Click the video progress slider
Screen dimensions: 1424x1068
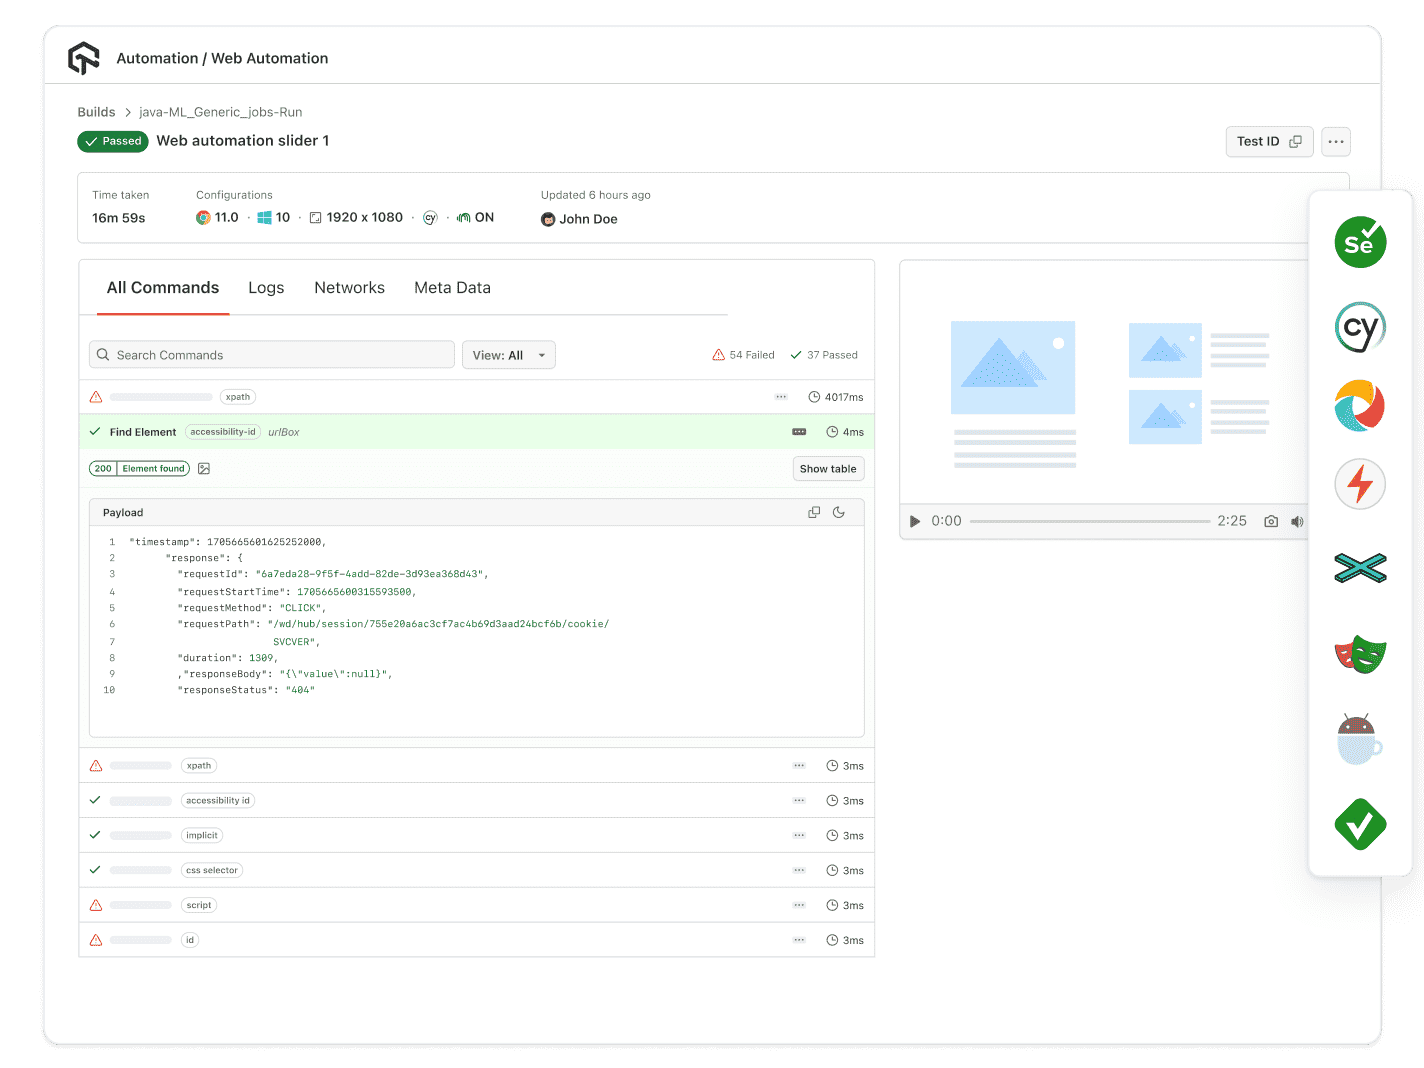pos(1089,522)
